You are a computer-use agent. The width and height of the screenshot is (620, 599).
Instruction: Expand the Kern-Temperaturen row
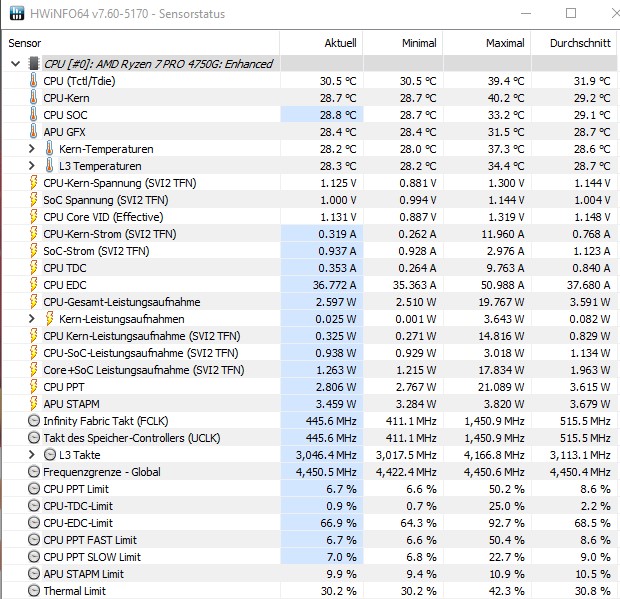pos(32,149)
